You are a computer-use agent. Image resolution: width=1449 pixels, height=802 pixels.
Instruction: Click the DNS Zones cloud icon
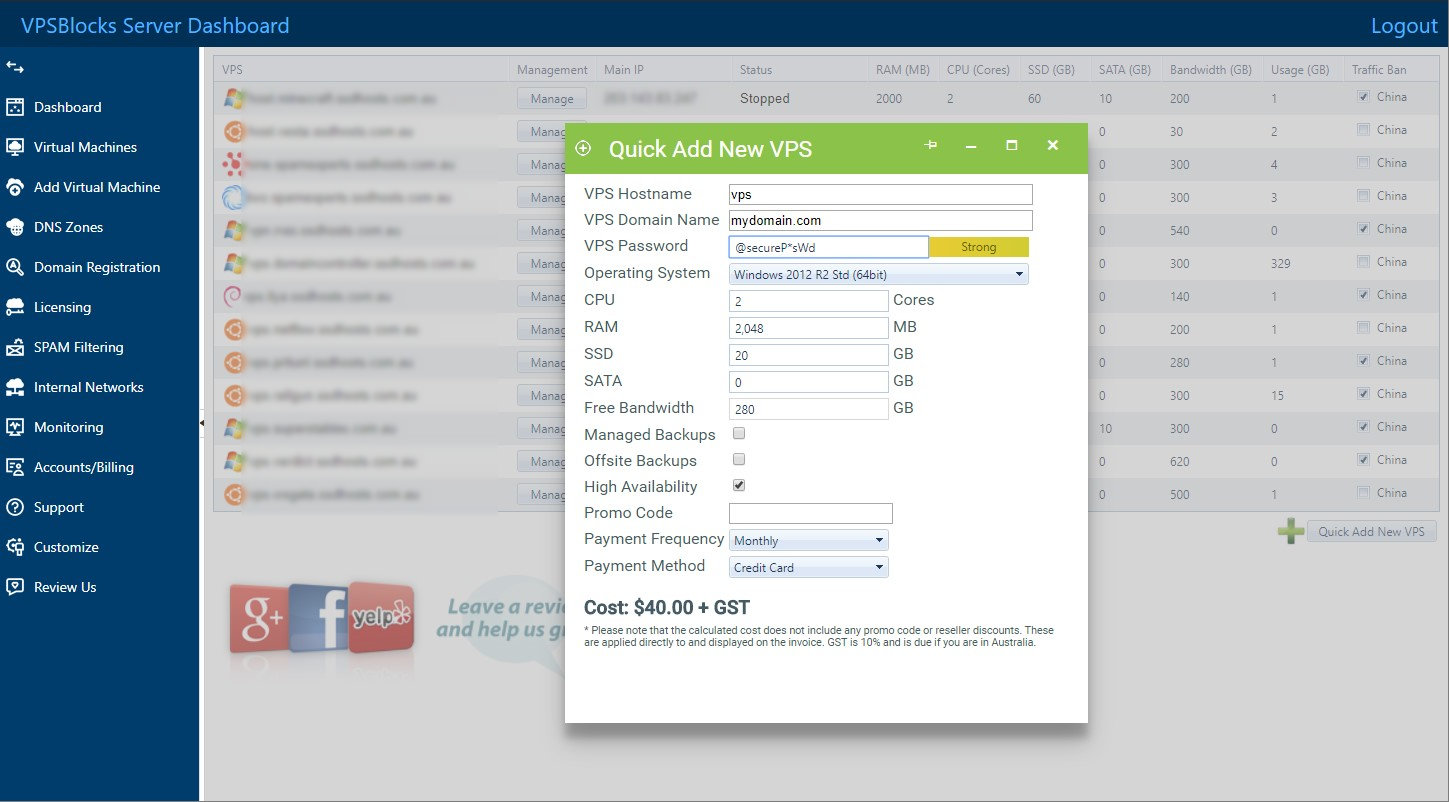coord(15,227)
